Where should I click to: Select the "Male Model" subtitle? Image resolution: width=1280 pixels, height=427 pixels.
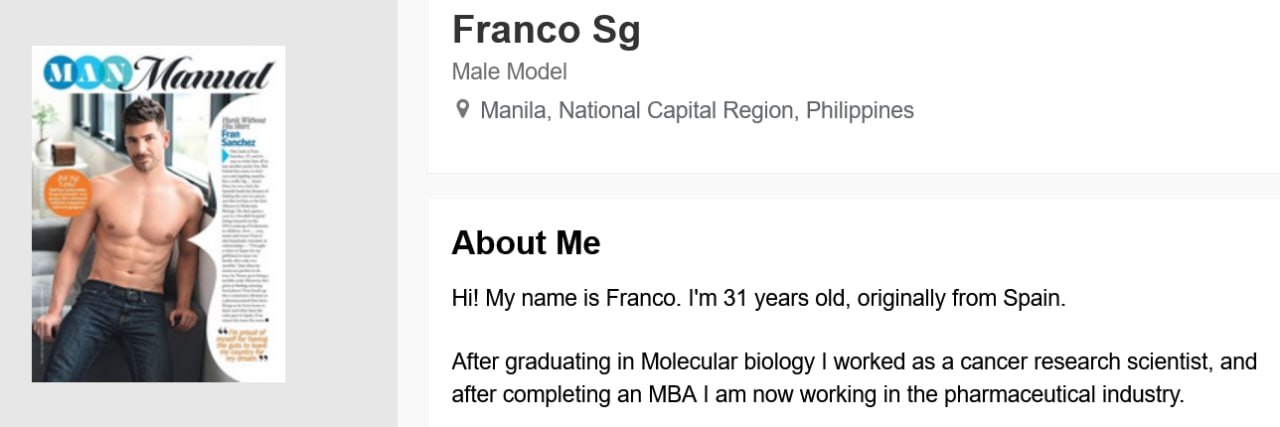pos(509,72)
